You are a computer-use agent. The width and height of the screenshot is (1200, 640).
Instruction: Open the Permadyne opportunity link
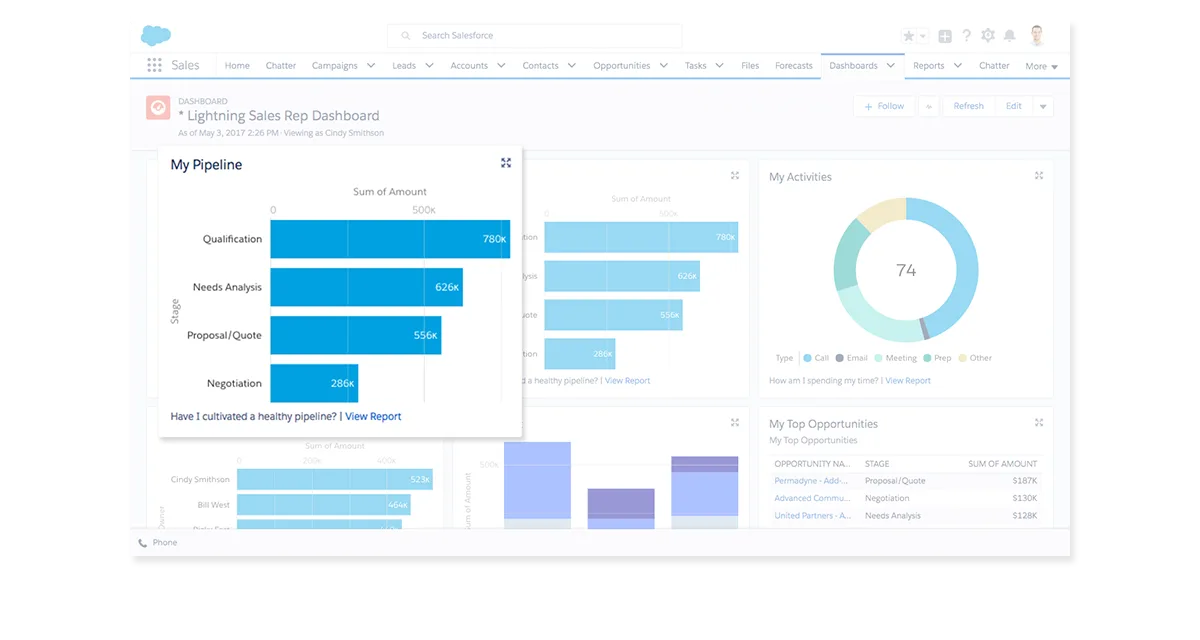coord(813,481)
